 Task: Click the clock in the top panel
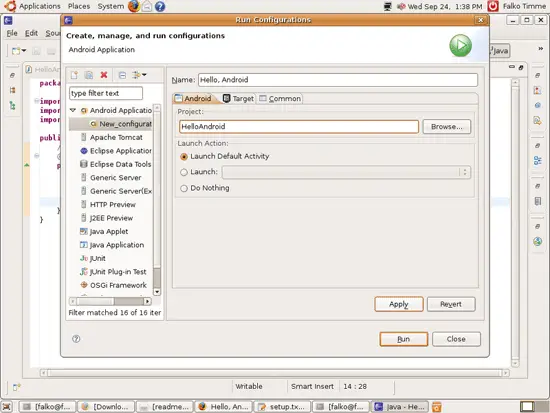click(x=445, y=6)
